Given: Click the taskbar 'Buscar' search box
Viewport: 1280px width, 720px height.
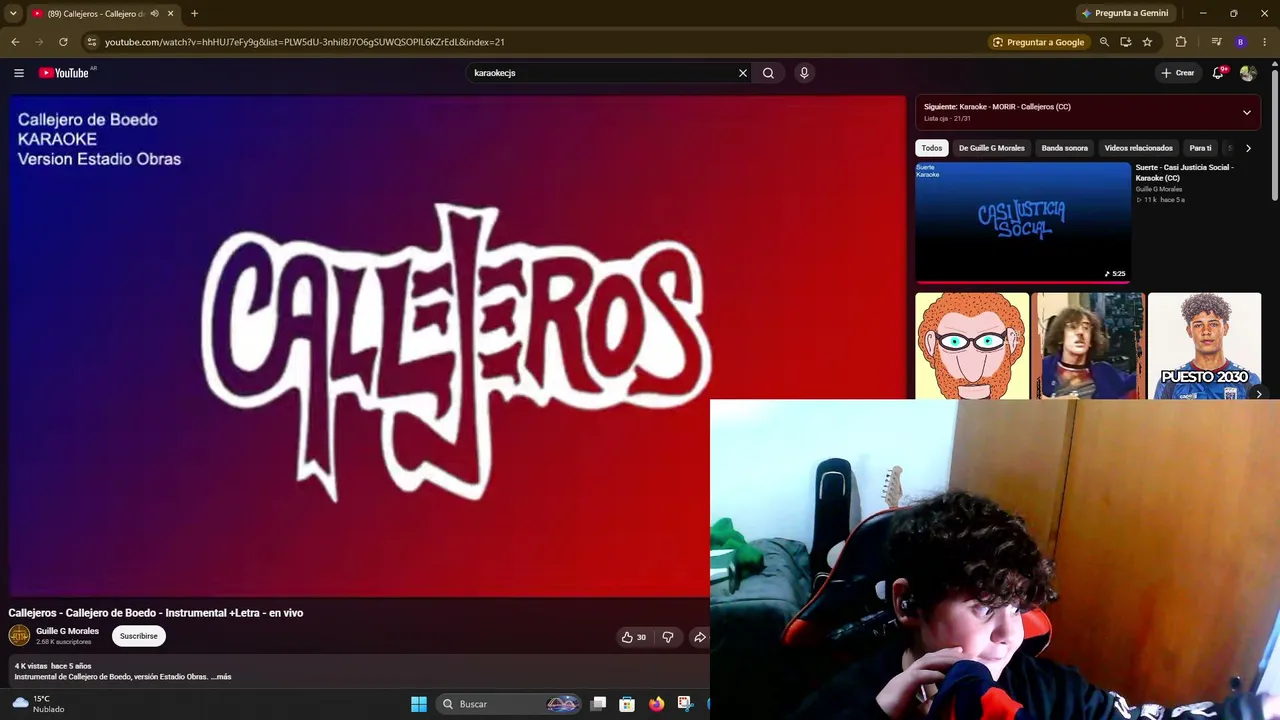Looking at the screenshot, I should click(x=510, y=704).
